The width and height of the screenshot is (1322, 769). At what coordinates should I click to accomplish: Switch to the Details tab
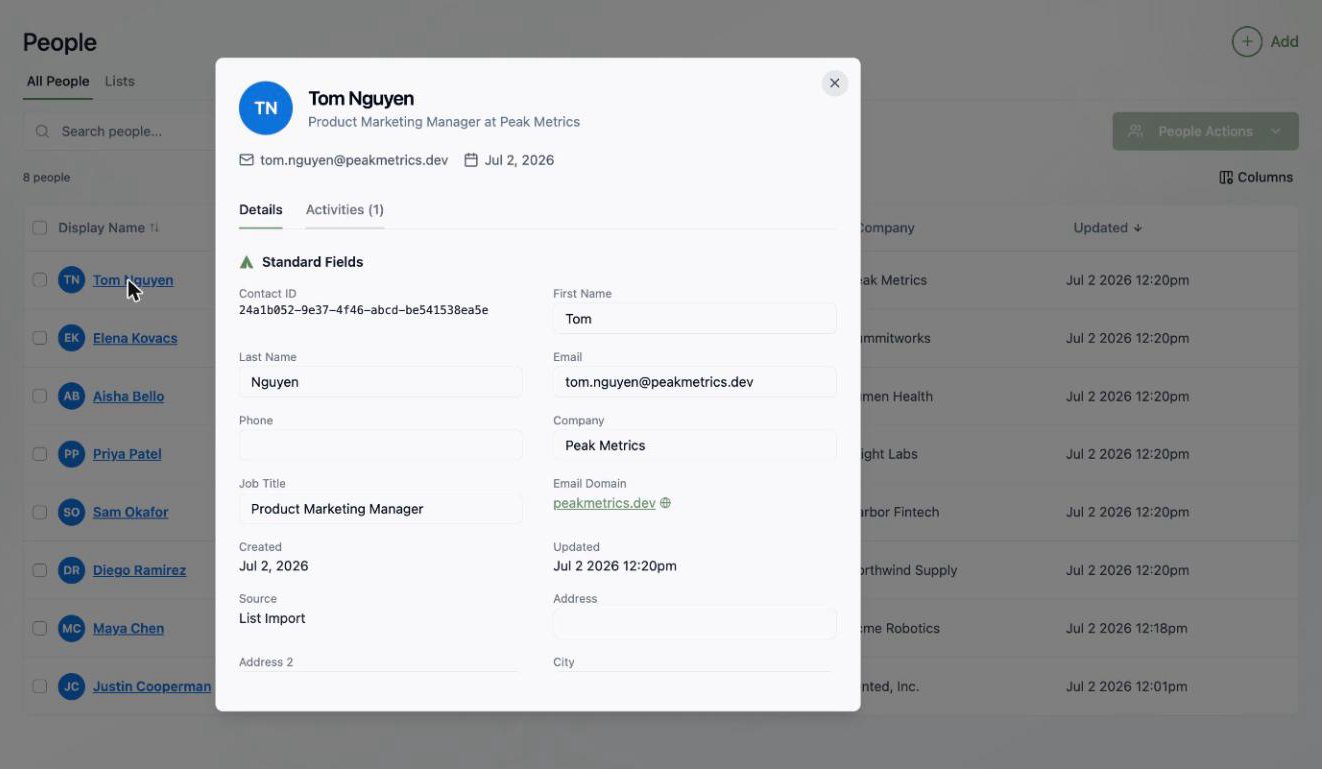[260, 210]
